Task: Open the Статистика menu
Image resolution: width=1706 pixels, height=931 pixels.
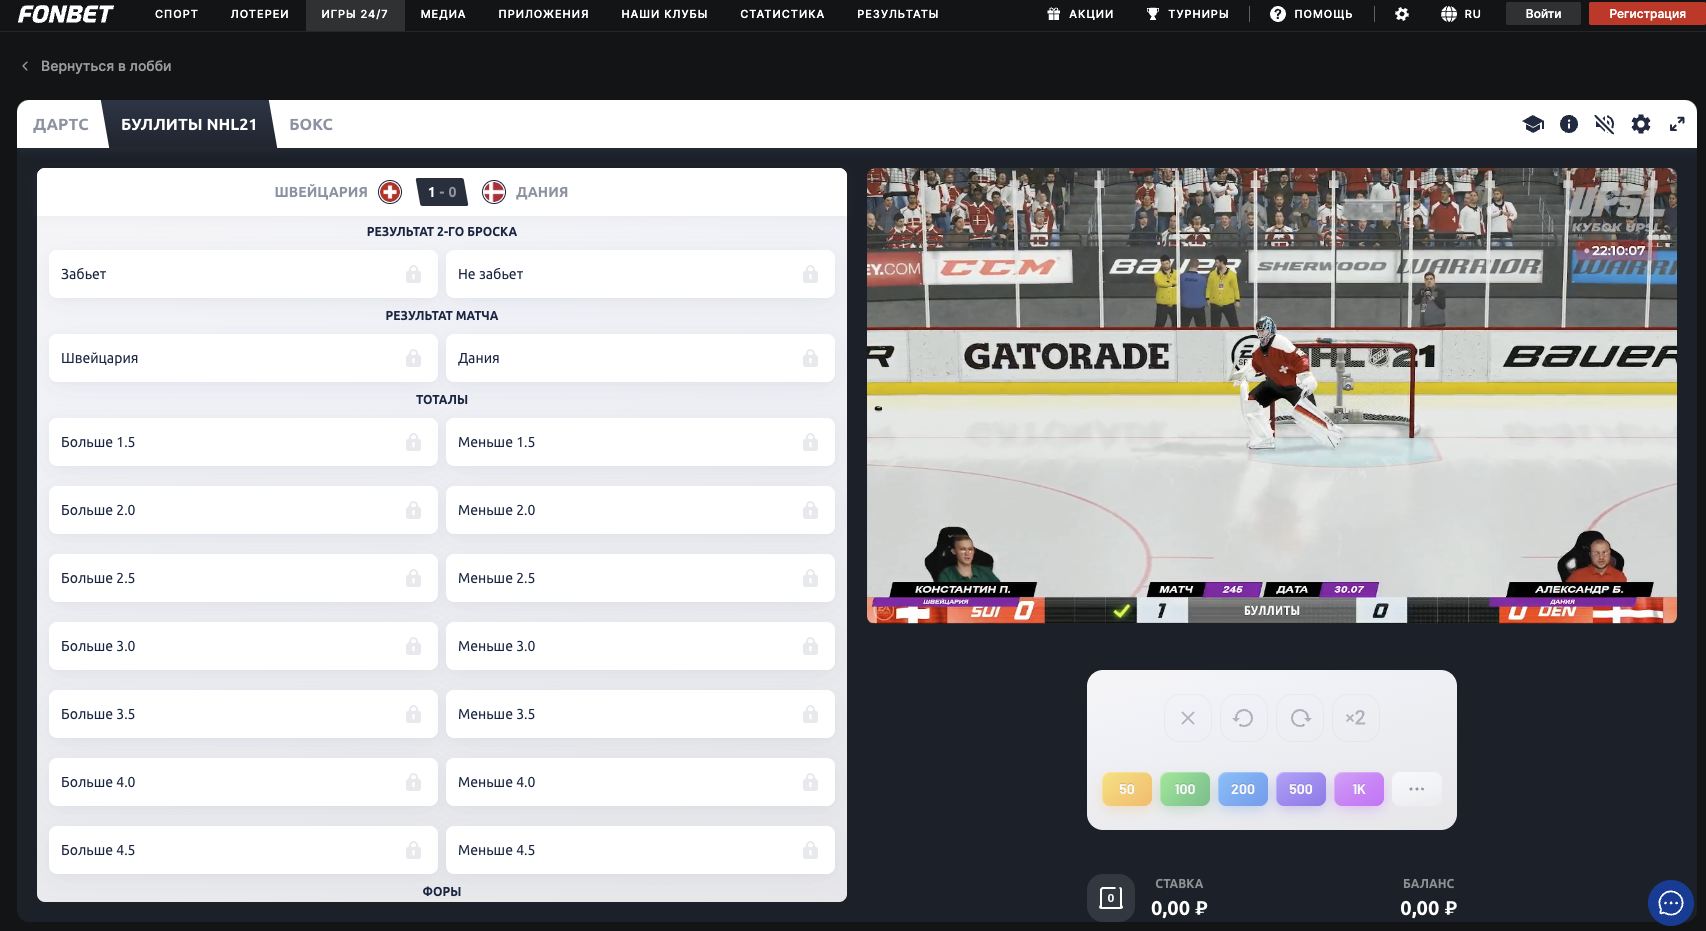Action: click(783, 14)
